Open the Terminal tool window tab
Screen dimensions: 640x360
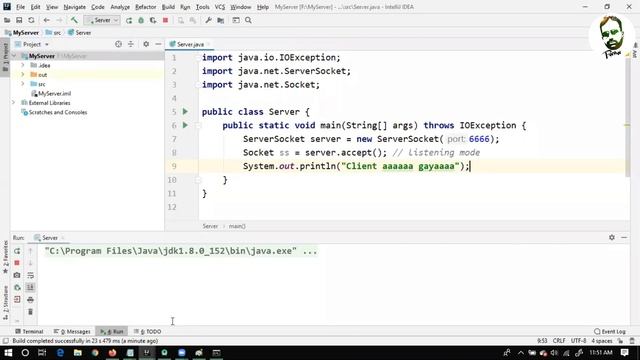tap(29, 331)
